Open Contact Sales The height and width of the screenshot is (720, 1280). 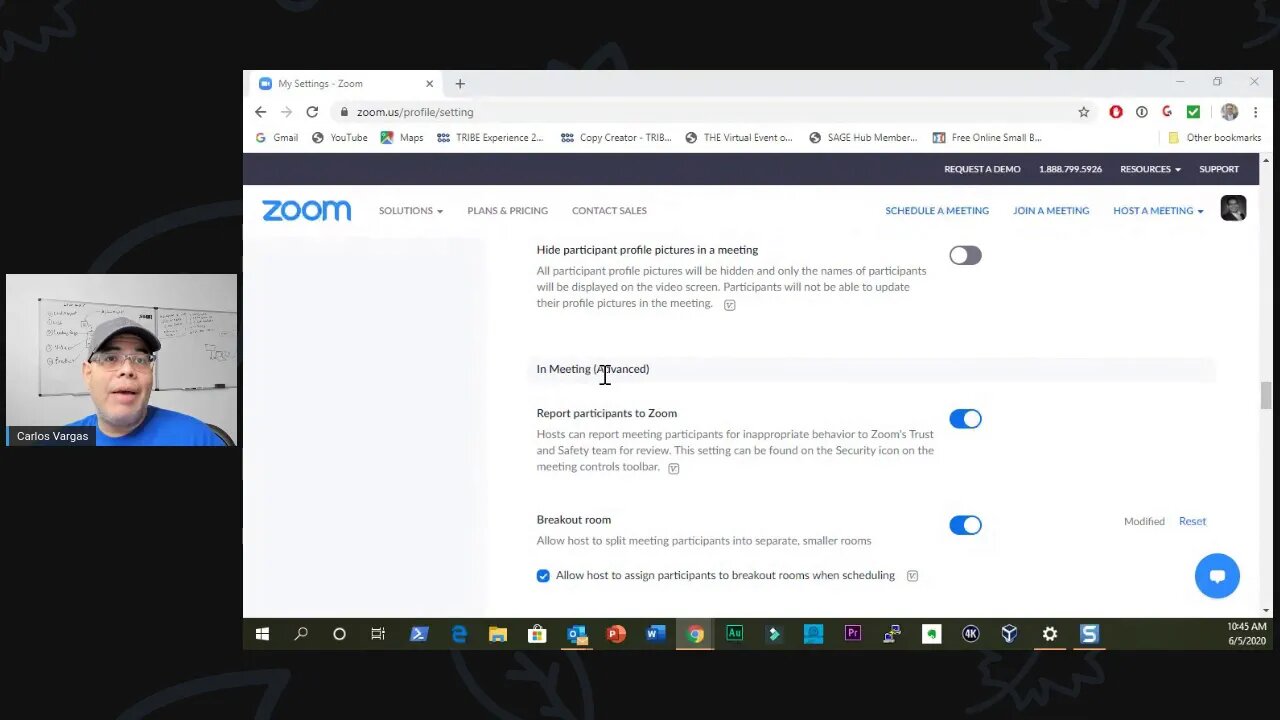(609, 211)
